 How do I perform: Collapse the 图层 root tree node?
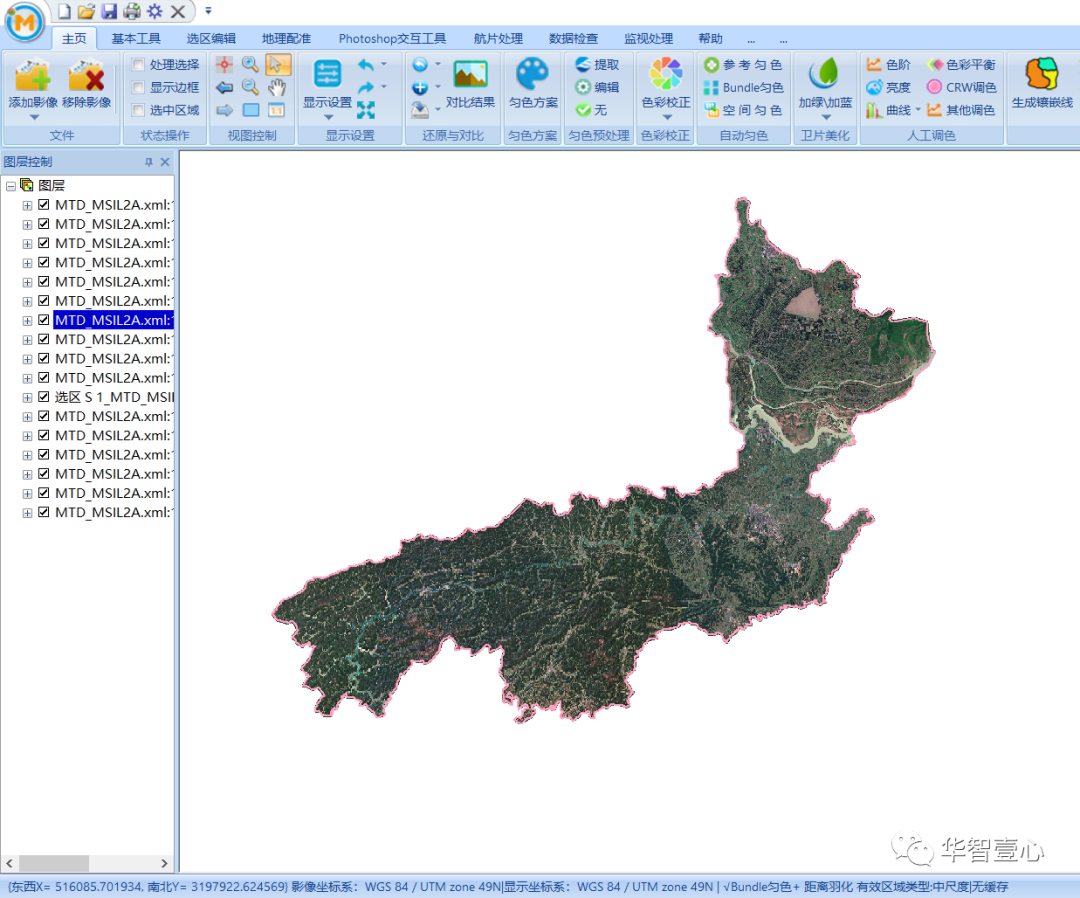[10, 186]
